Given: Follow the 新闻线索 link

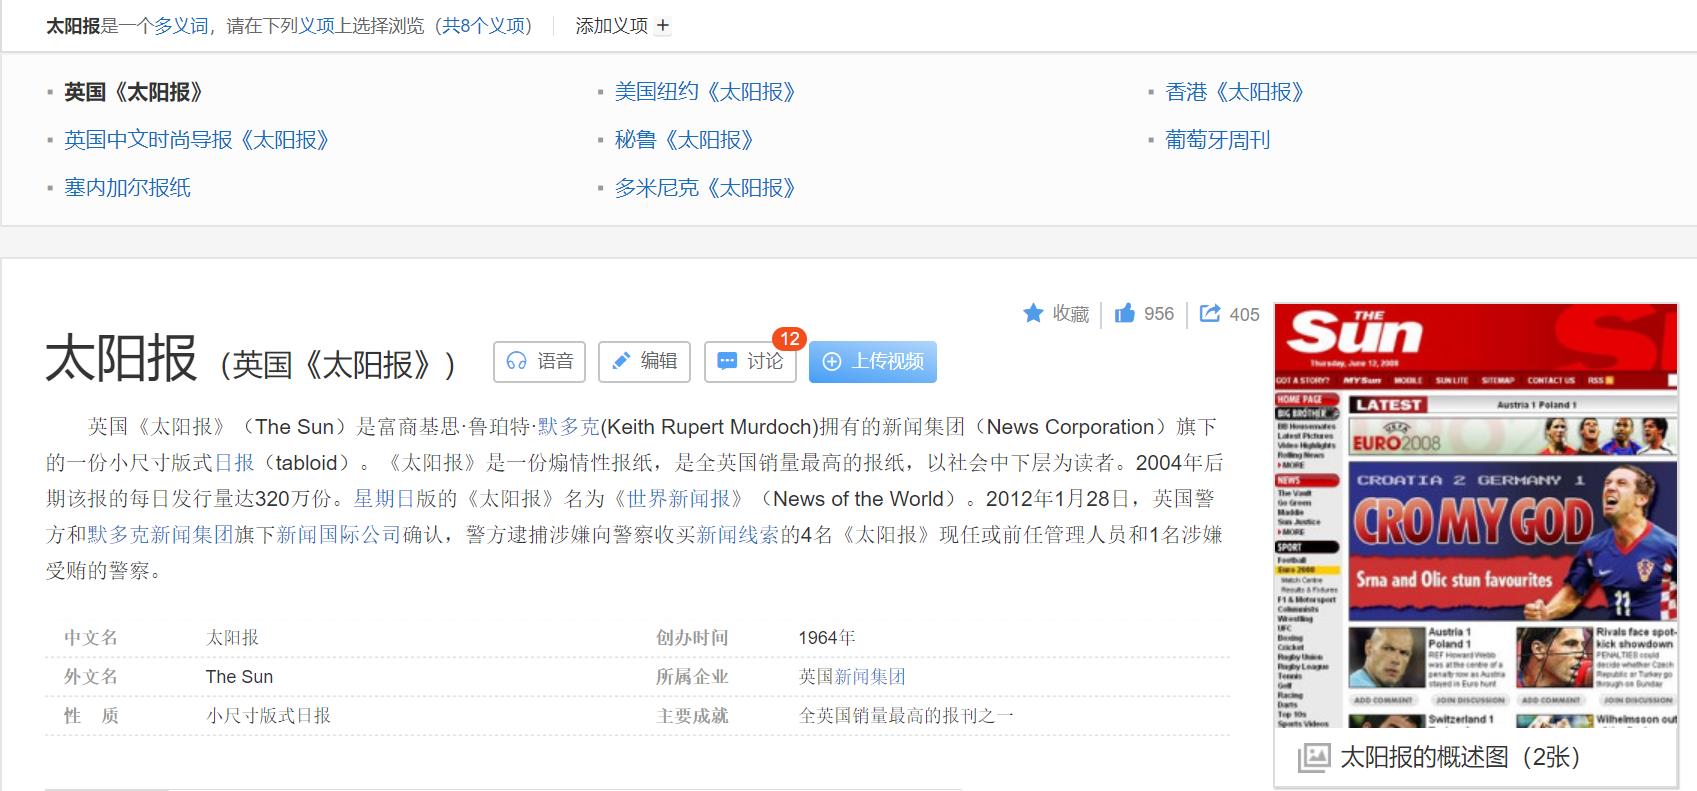Looking at the screenshot, I should [738, 535].
